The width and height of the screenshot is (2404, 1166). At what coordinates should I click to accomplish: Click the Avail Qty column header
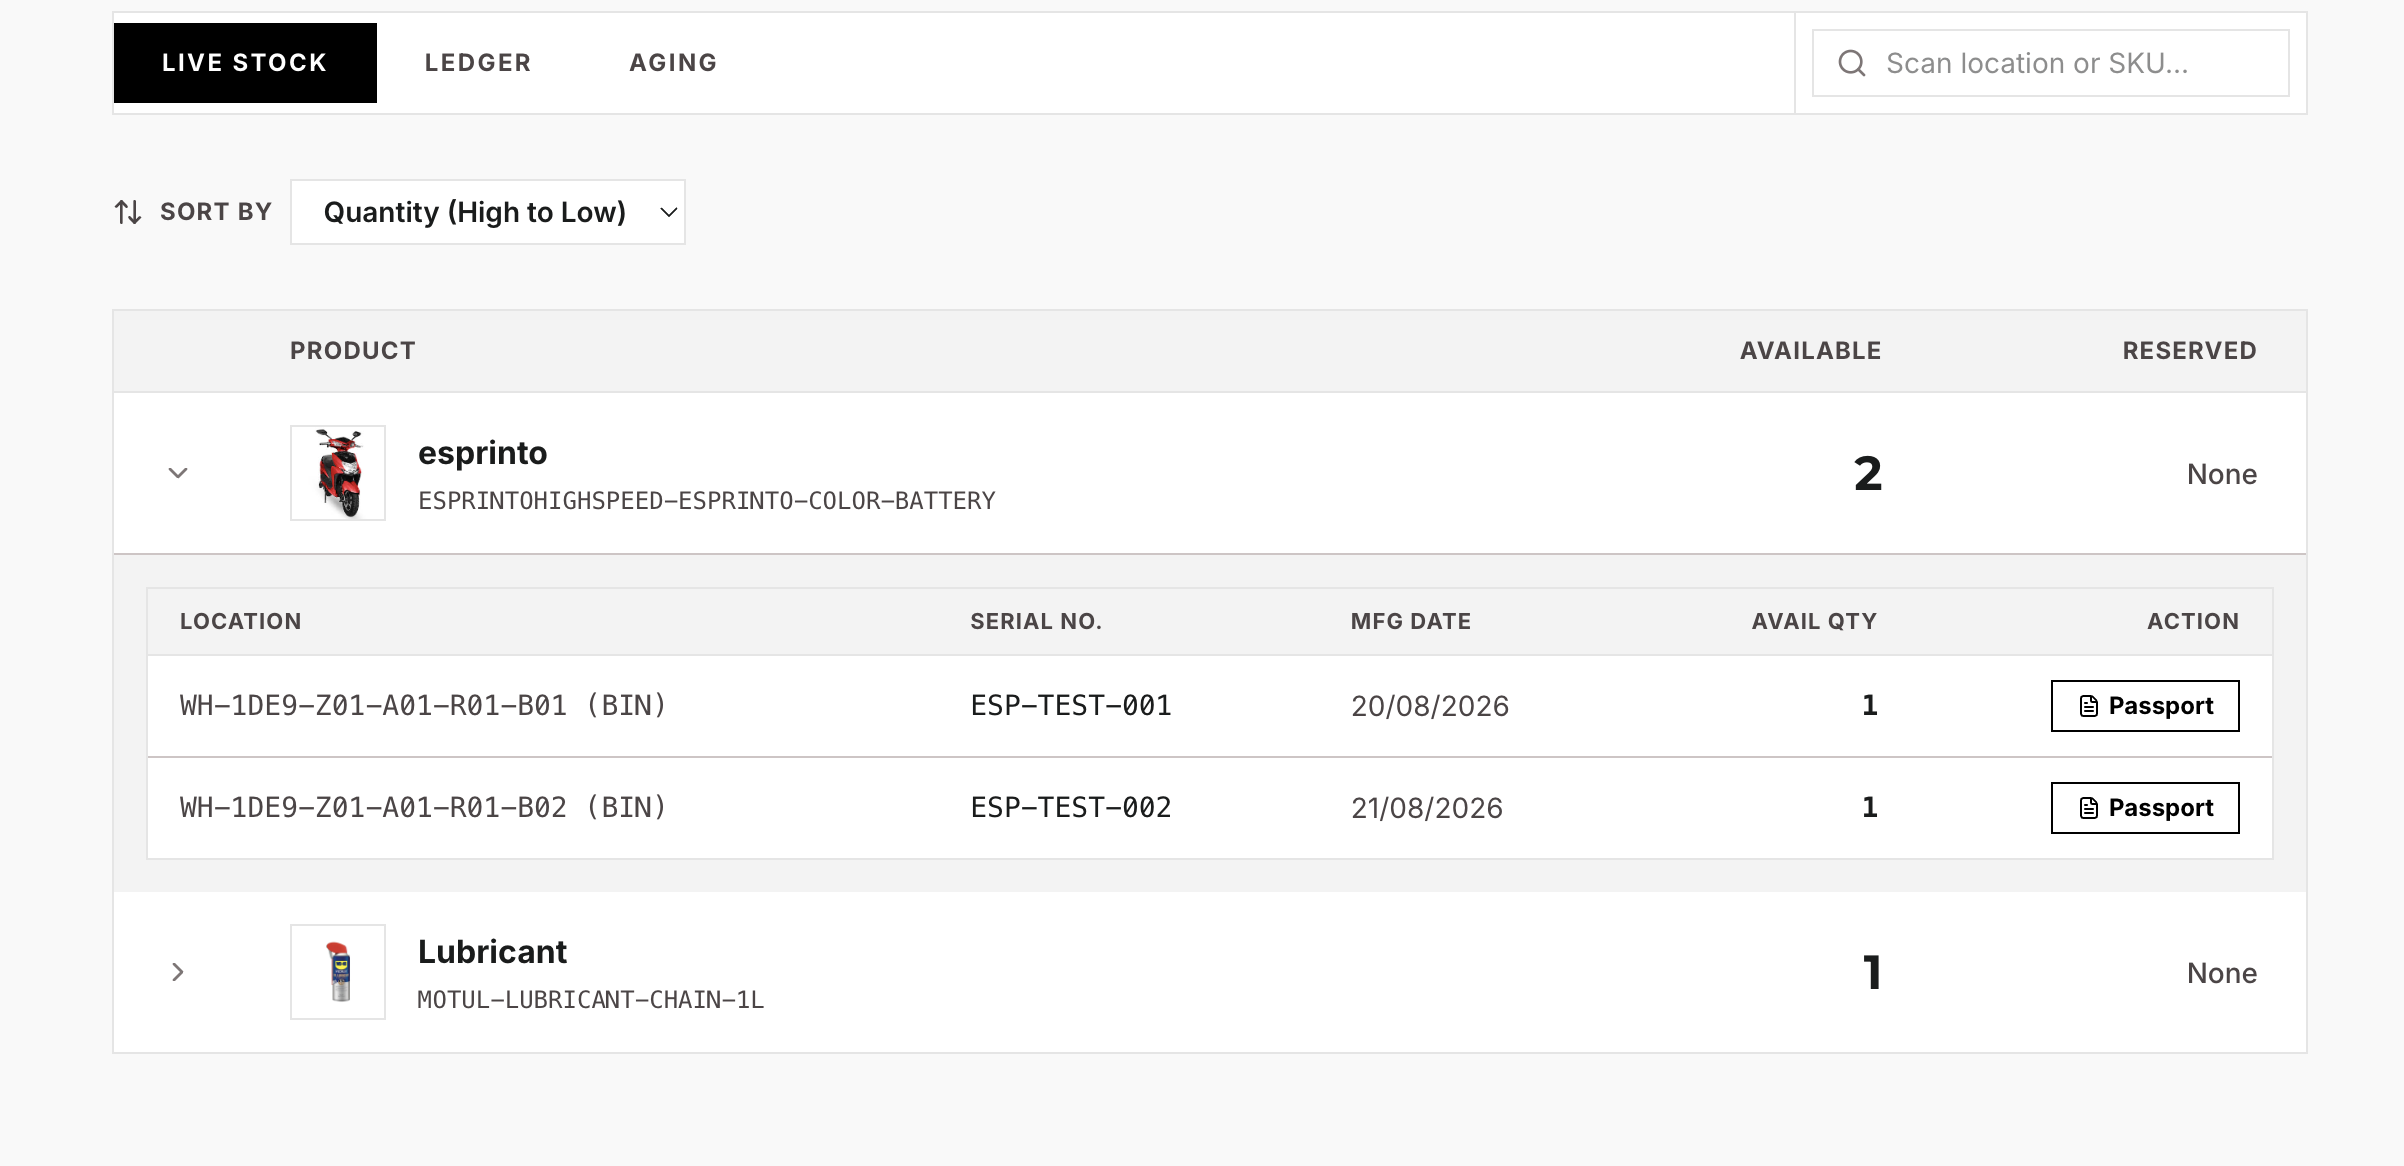(x=1814, y=622)
